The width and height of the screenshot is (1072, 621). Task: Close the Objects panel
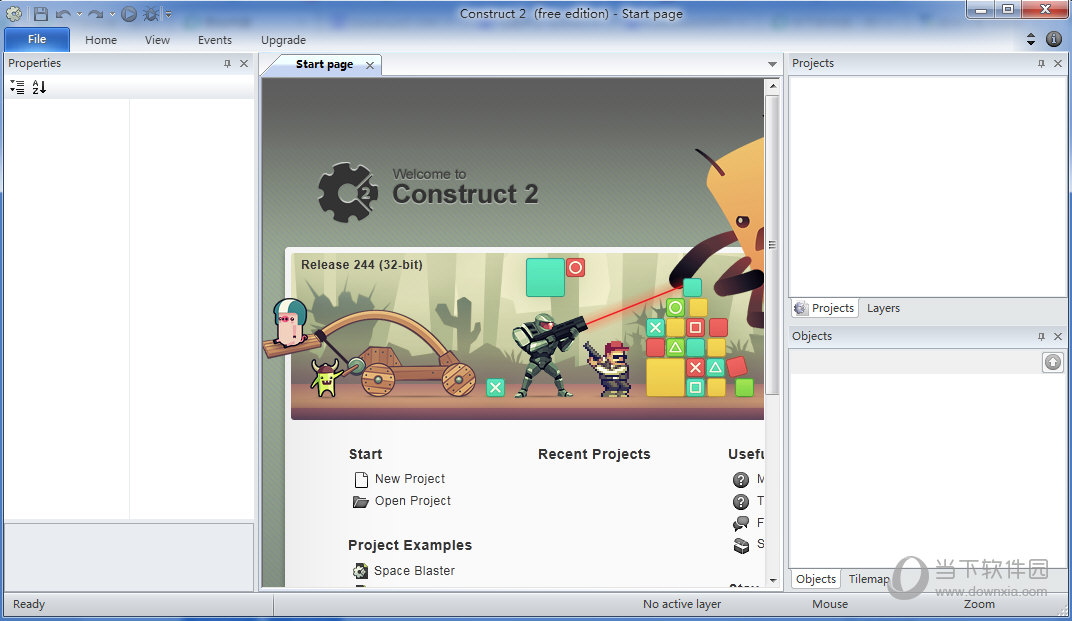1058,336
